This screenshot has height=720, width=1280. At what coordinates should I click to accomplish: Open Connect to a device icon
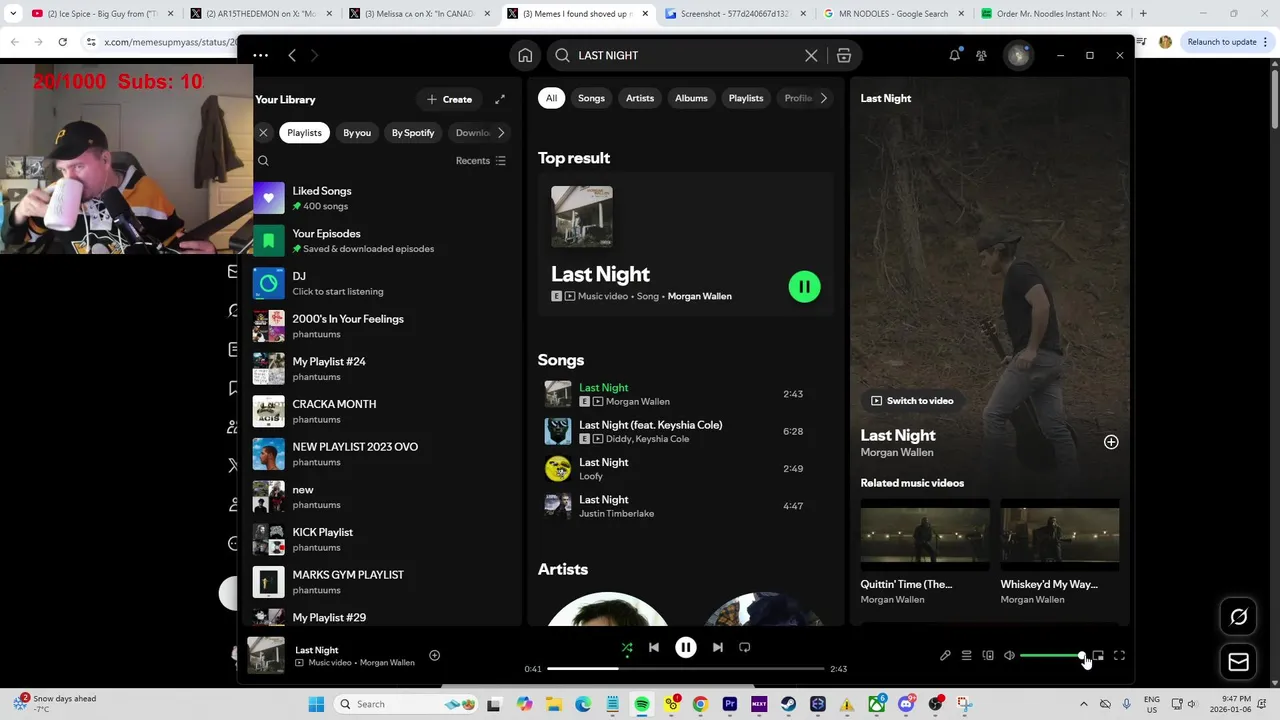coord(988,656)
